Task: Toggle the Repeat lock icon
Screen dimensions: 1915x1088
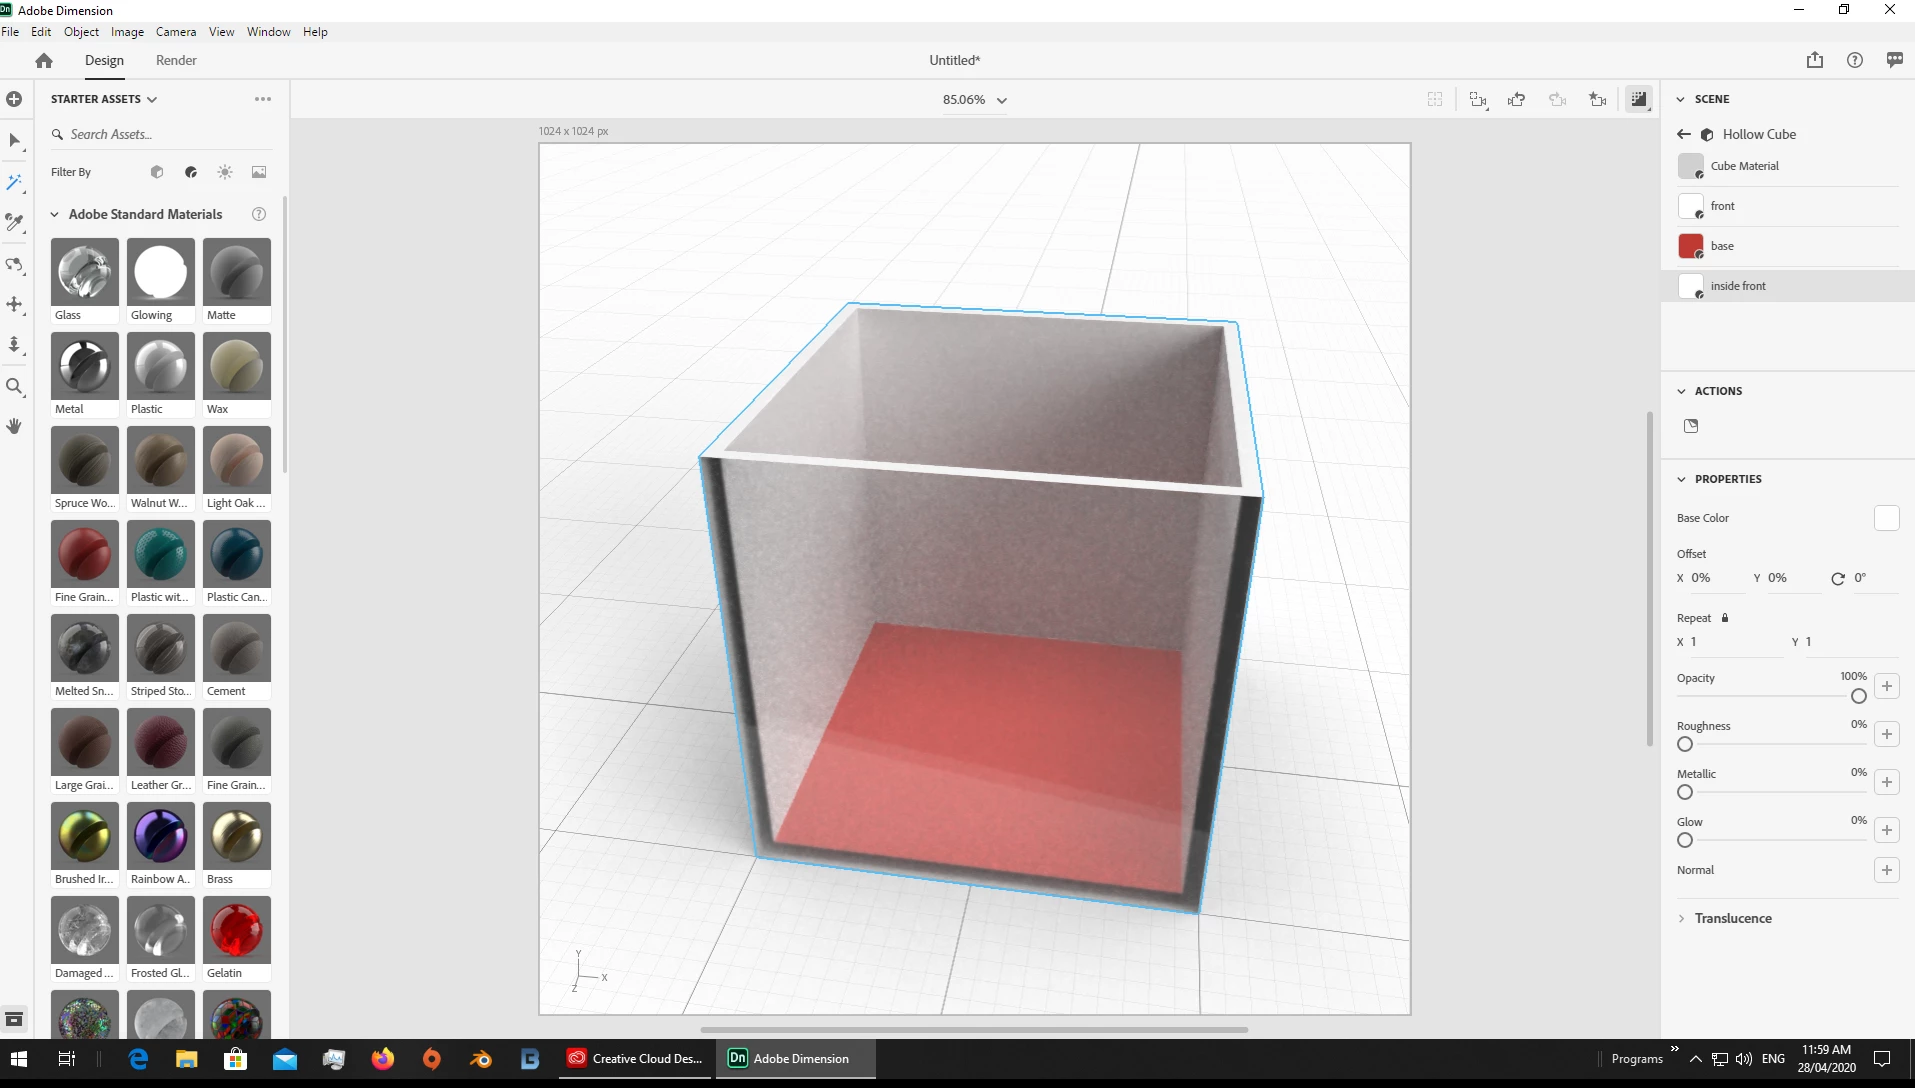Action: pos(1725,618)
